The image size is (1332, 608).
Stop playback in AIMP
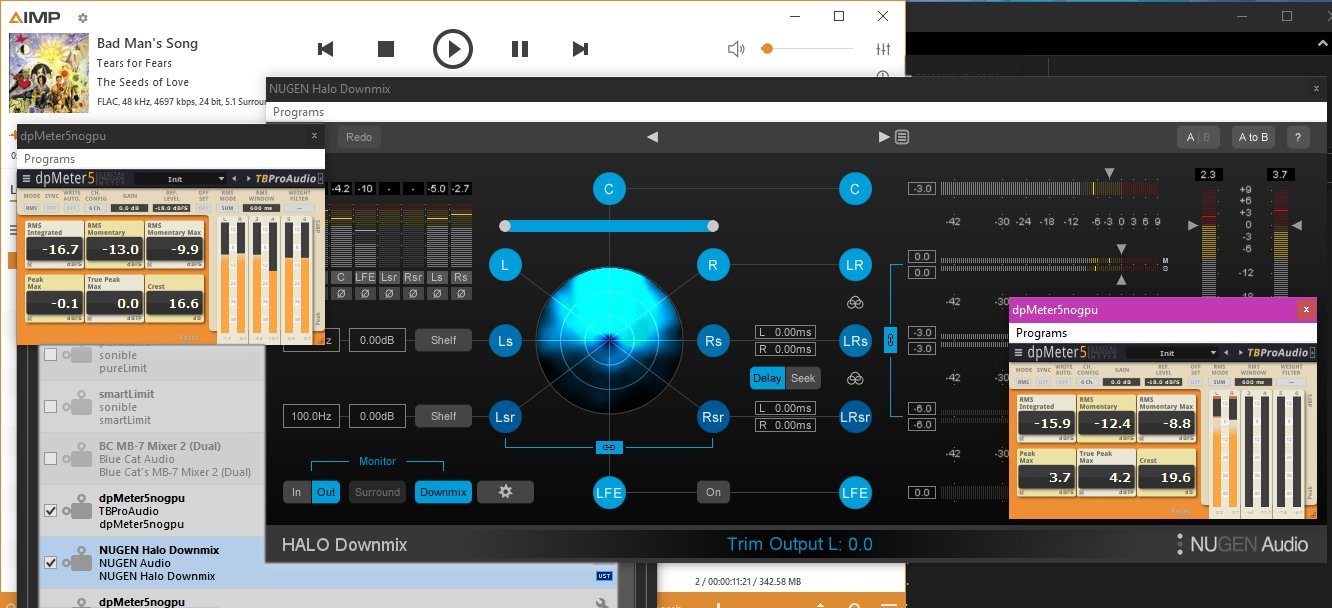(x=386, y=49)
